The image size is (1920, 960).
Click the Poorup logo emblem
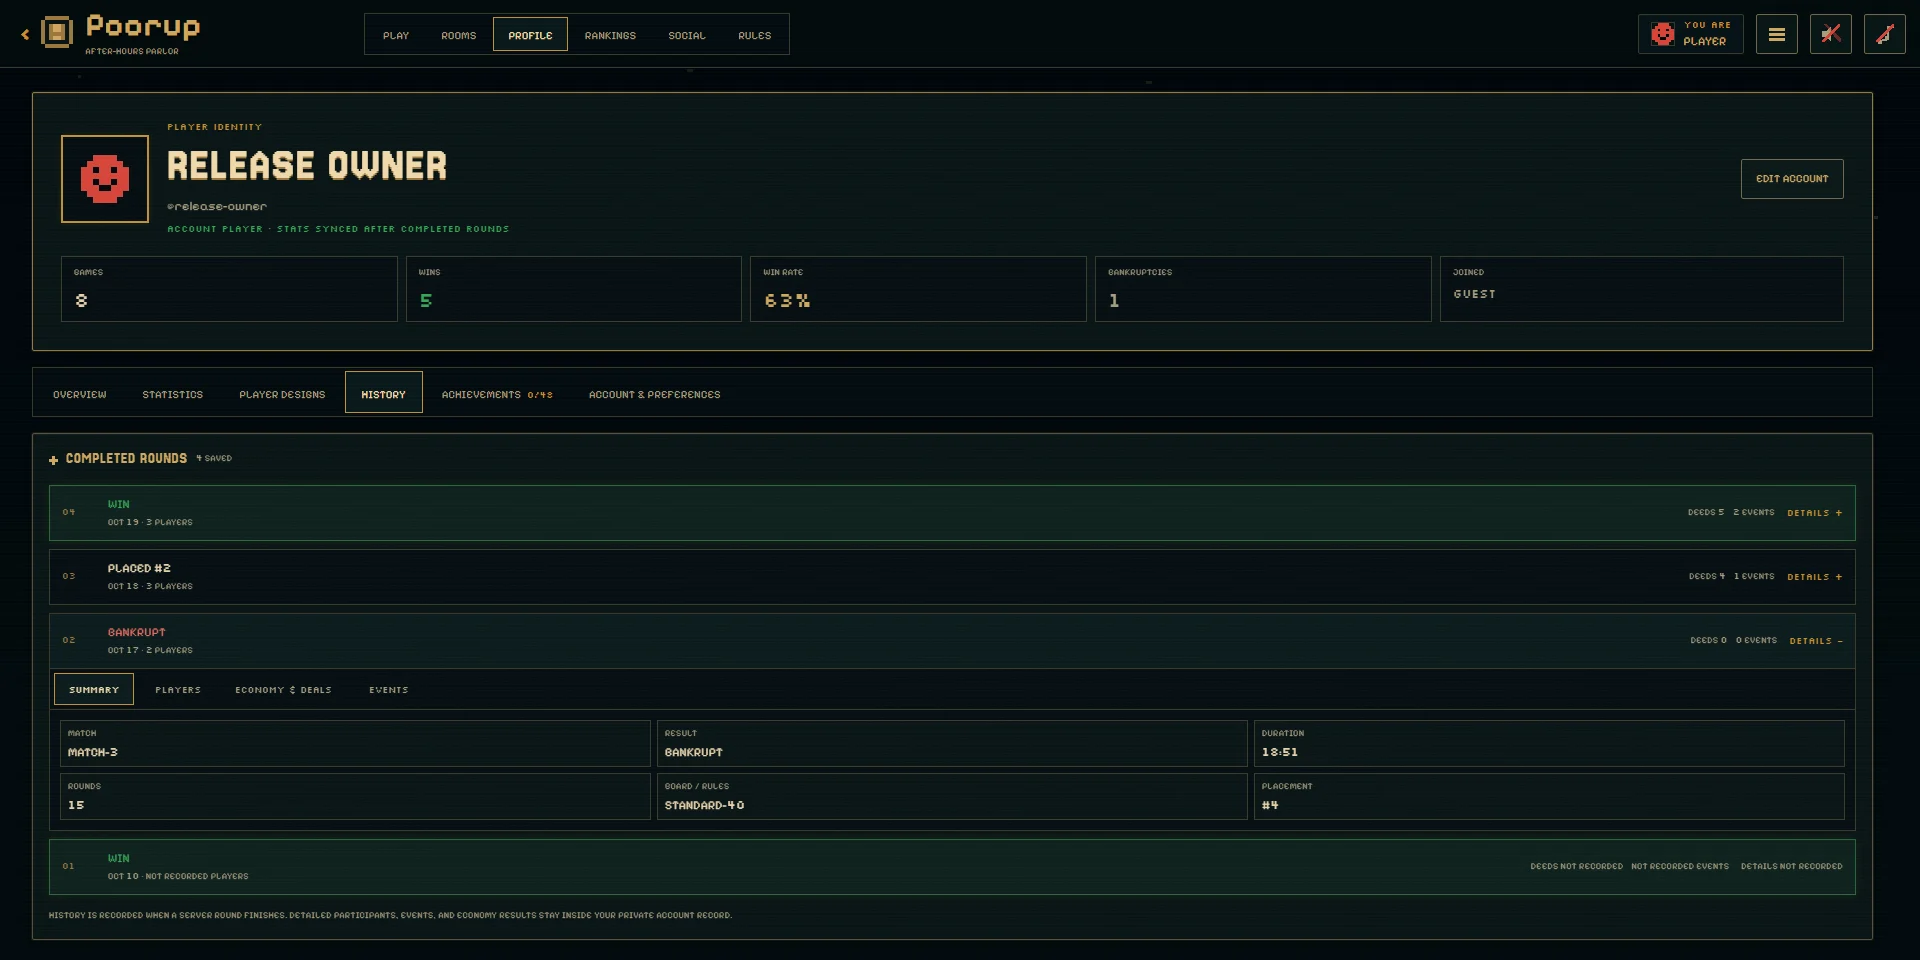57,32
